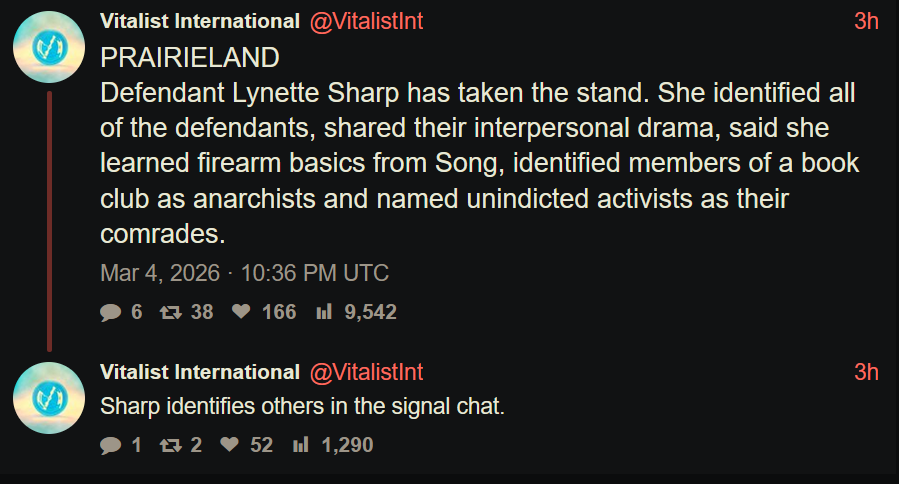This screenshot has height=484, width=899.
Task: Click the retweet icon showing 38
Action: 171,312
